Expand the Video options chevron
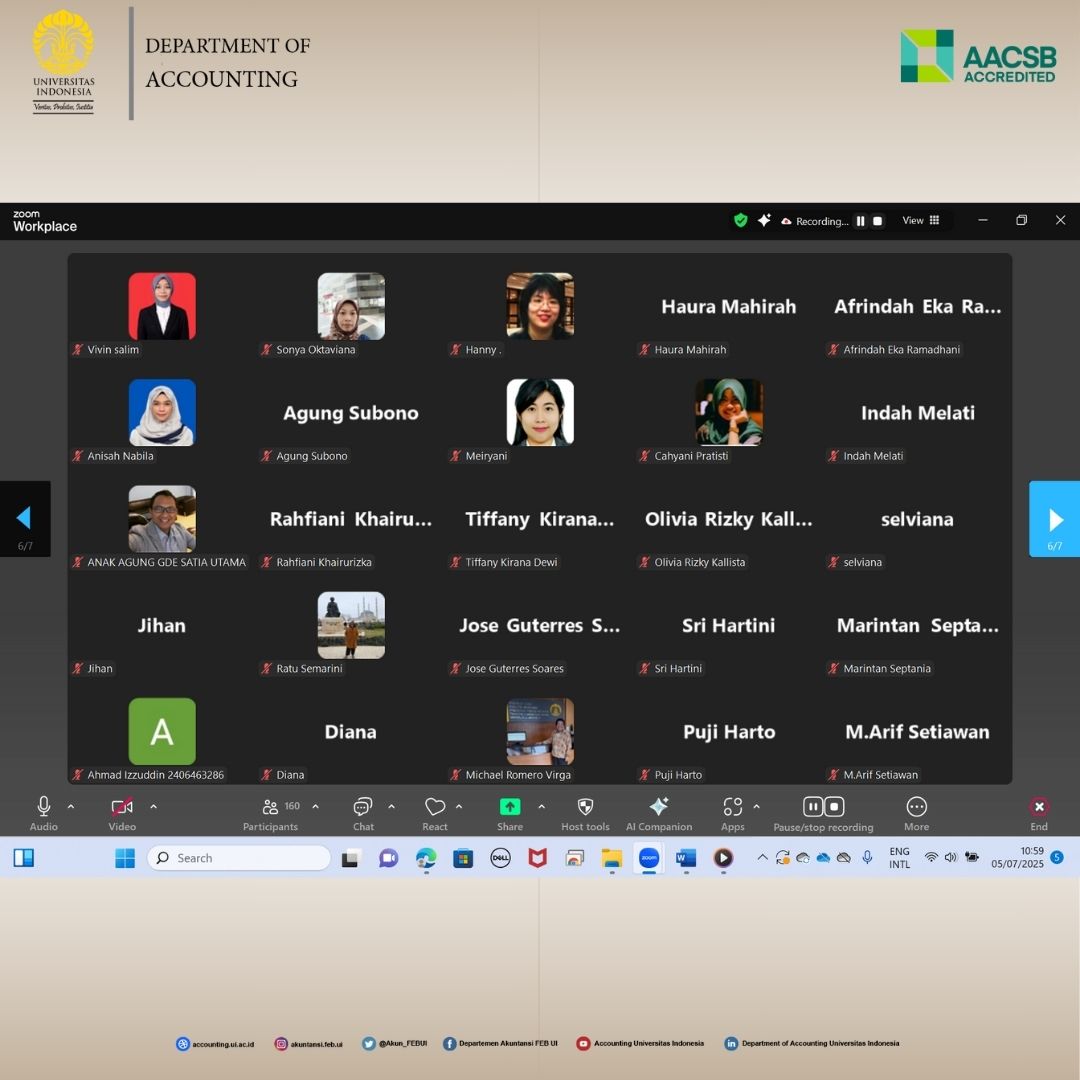1080x1080 pixels. (x=153, y=806)
